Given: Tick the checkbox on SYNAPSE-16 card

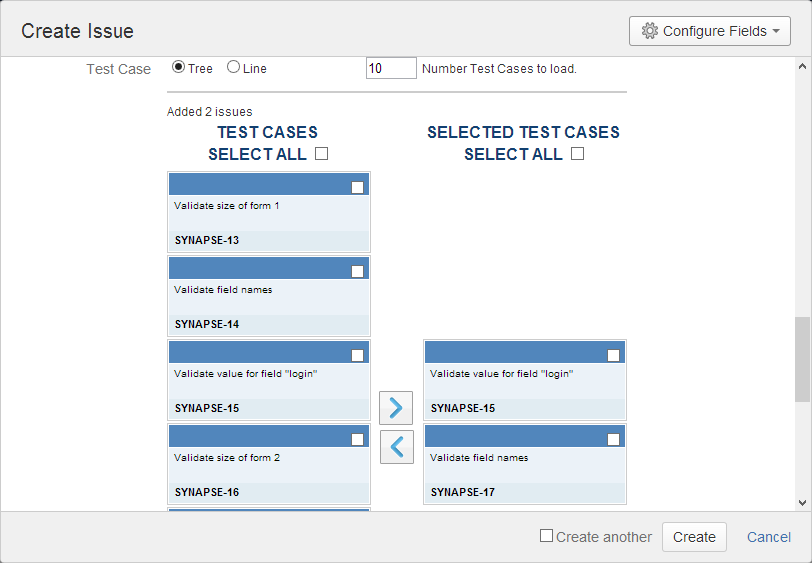Looking at the screenshot, I should (358, 439).
